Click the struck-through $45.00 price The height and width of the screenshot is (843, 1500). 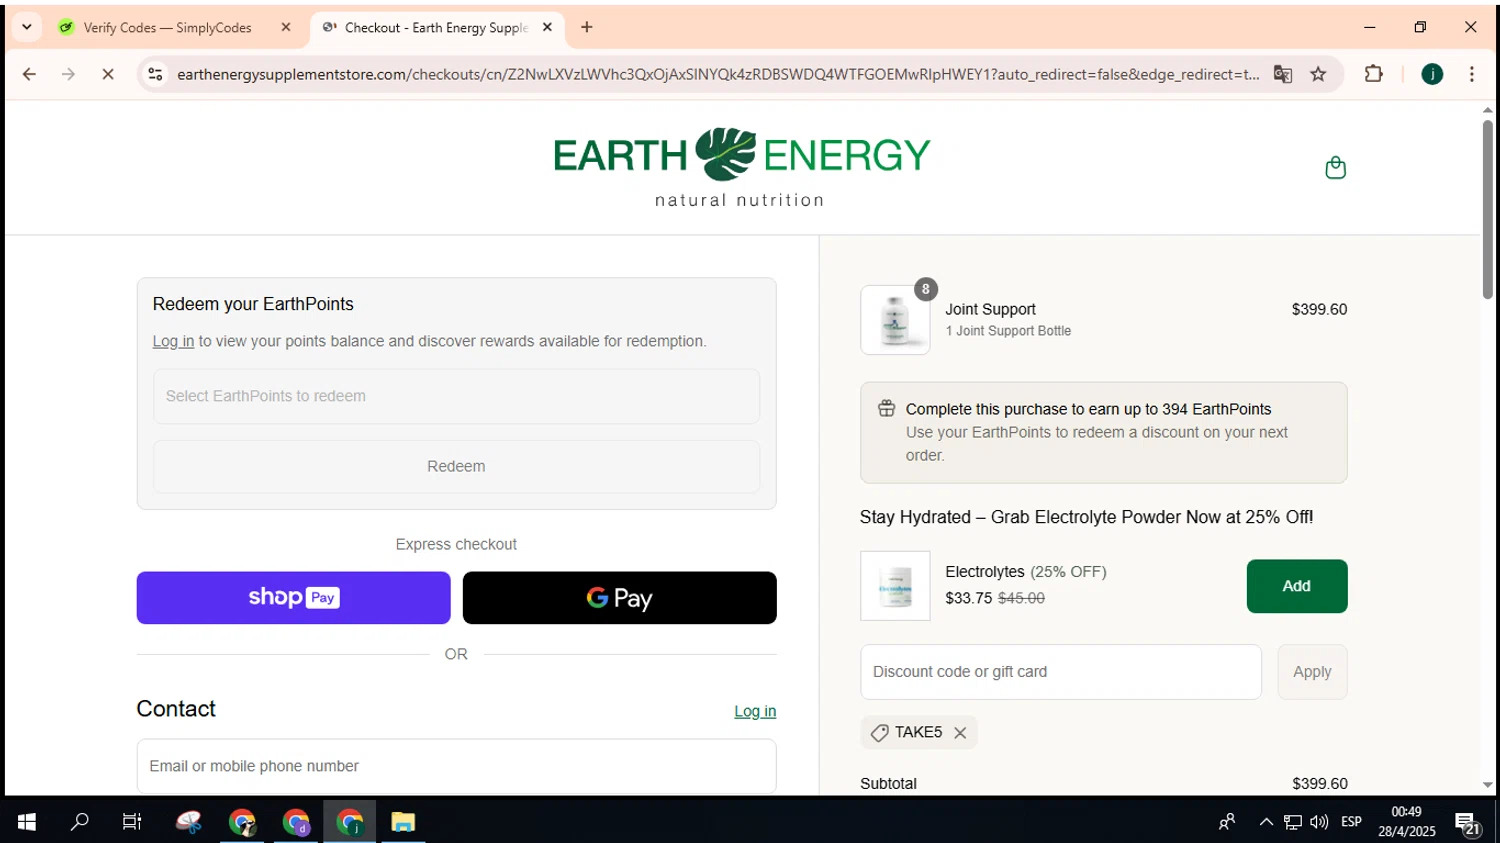point(1021,598)
